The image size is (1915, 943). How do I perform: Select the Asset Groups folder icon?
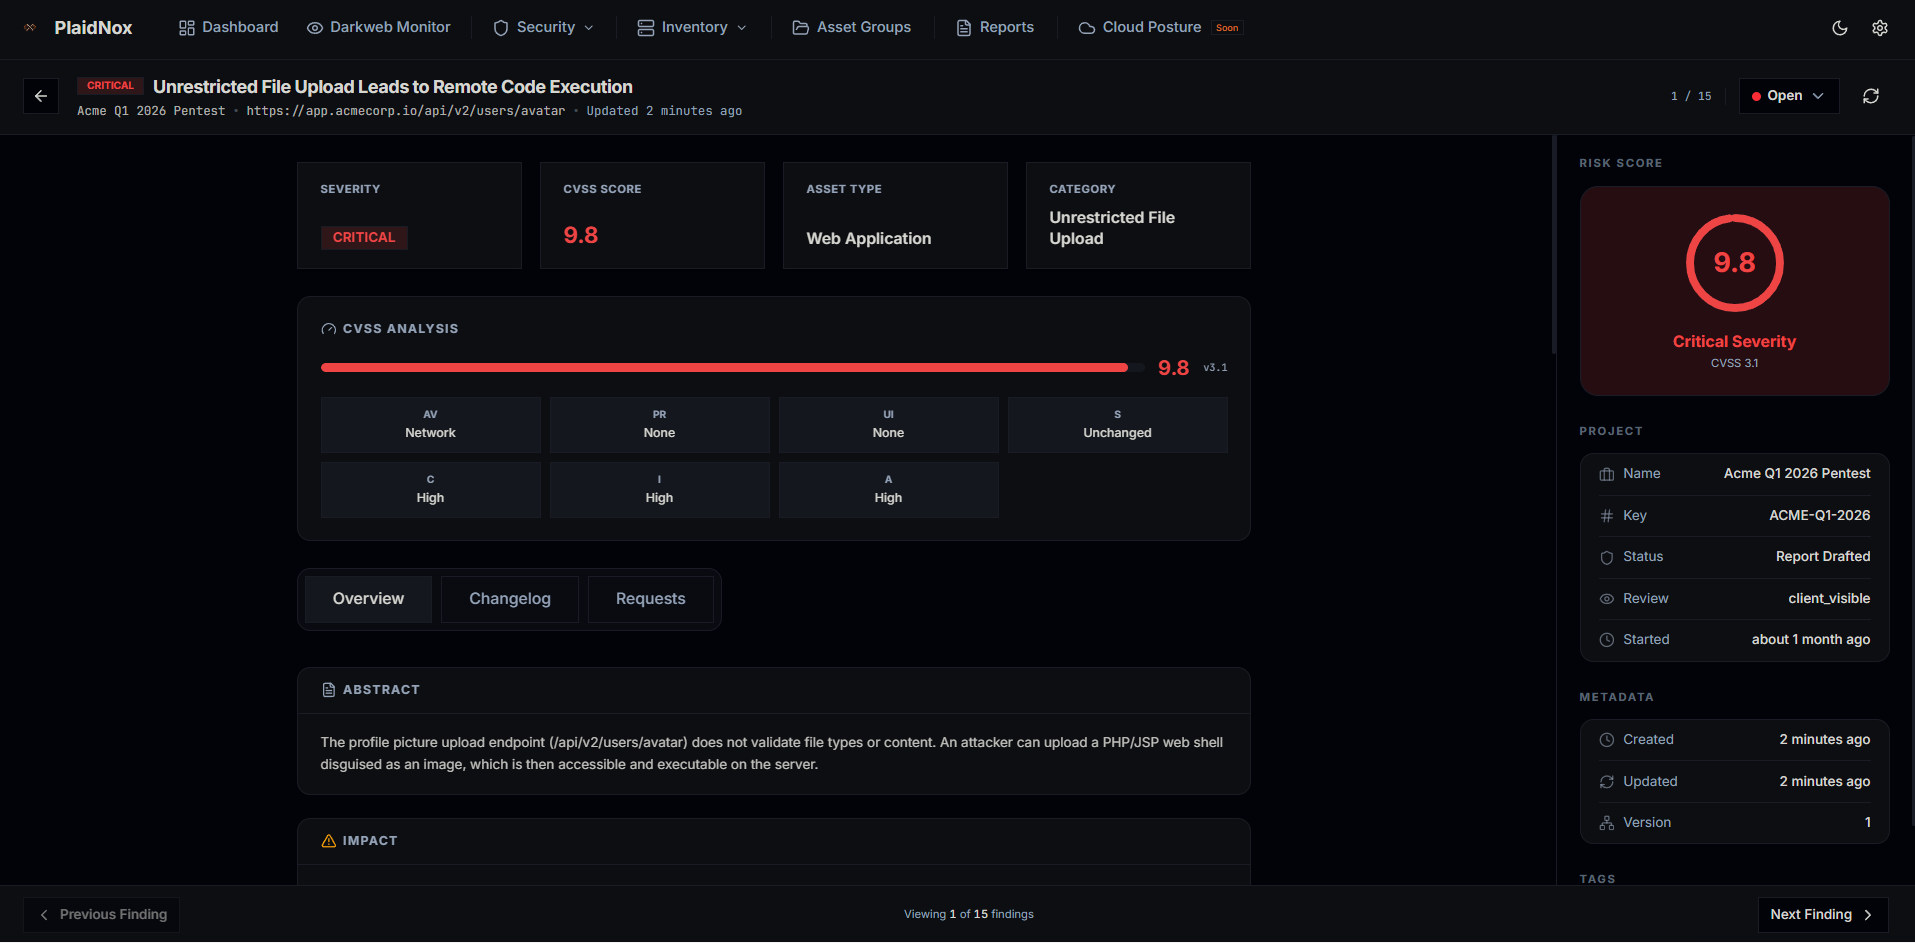click(x=799, y=27)
